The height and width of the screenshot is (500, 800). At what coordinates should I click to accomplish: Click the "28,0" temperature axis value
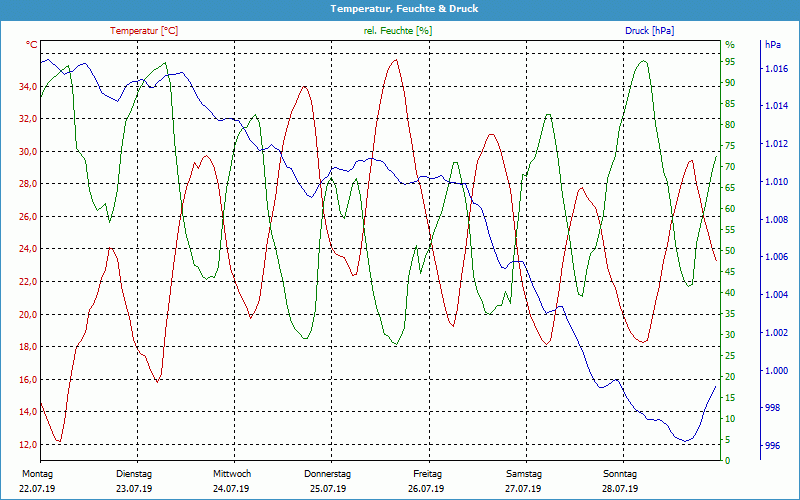[28, 184]
